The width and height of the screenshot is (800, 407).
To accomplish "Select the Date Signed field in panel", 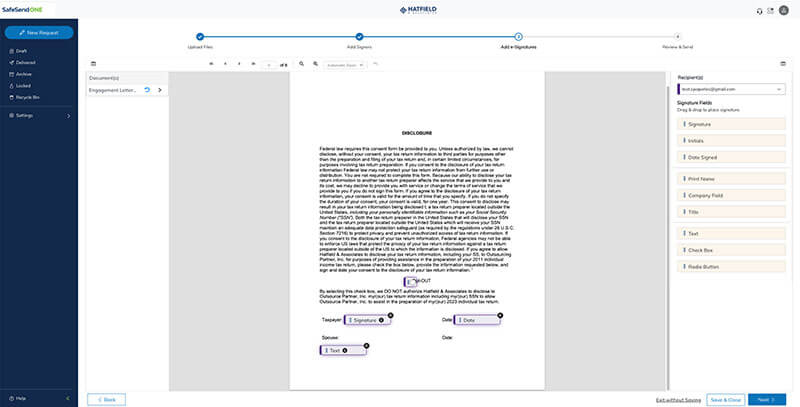I will (731, 157).
